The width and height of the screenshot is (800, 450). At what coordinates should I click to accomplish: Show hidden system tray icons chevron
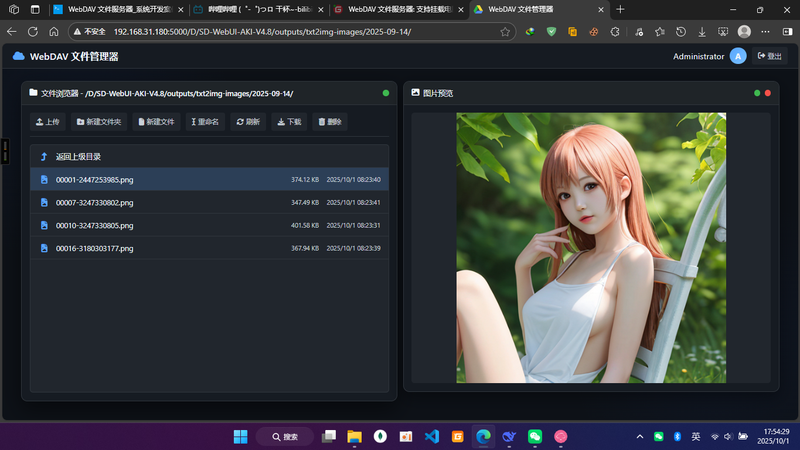(640, 437)
